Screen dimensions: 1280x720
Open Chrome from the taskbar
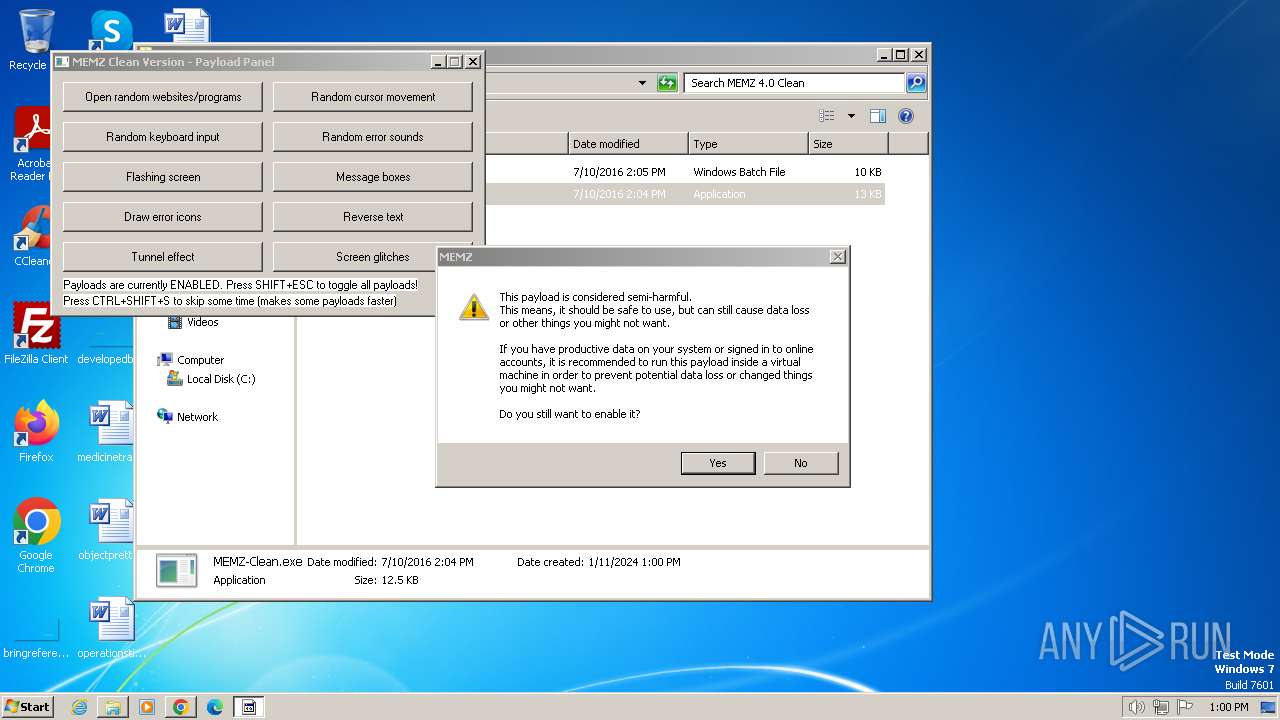(x=181, y=707)
